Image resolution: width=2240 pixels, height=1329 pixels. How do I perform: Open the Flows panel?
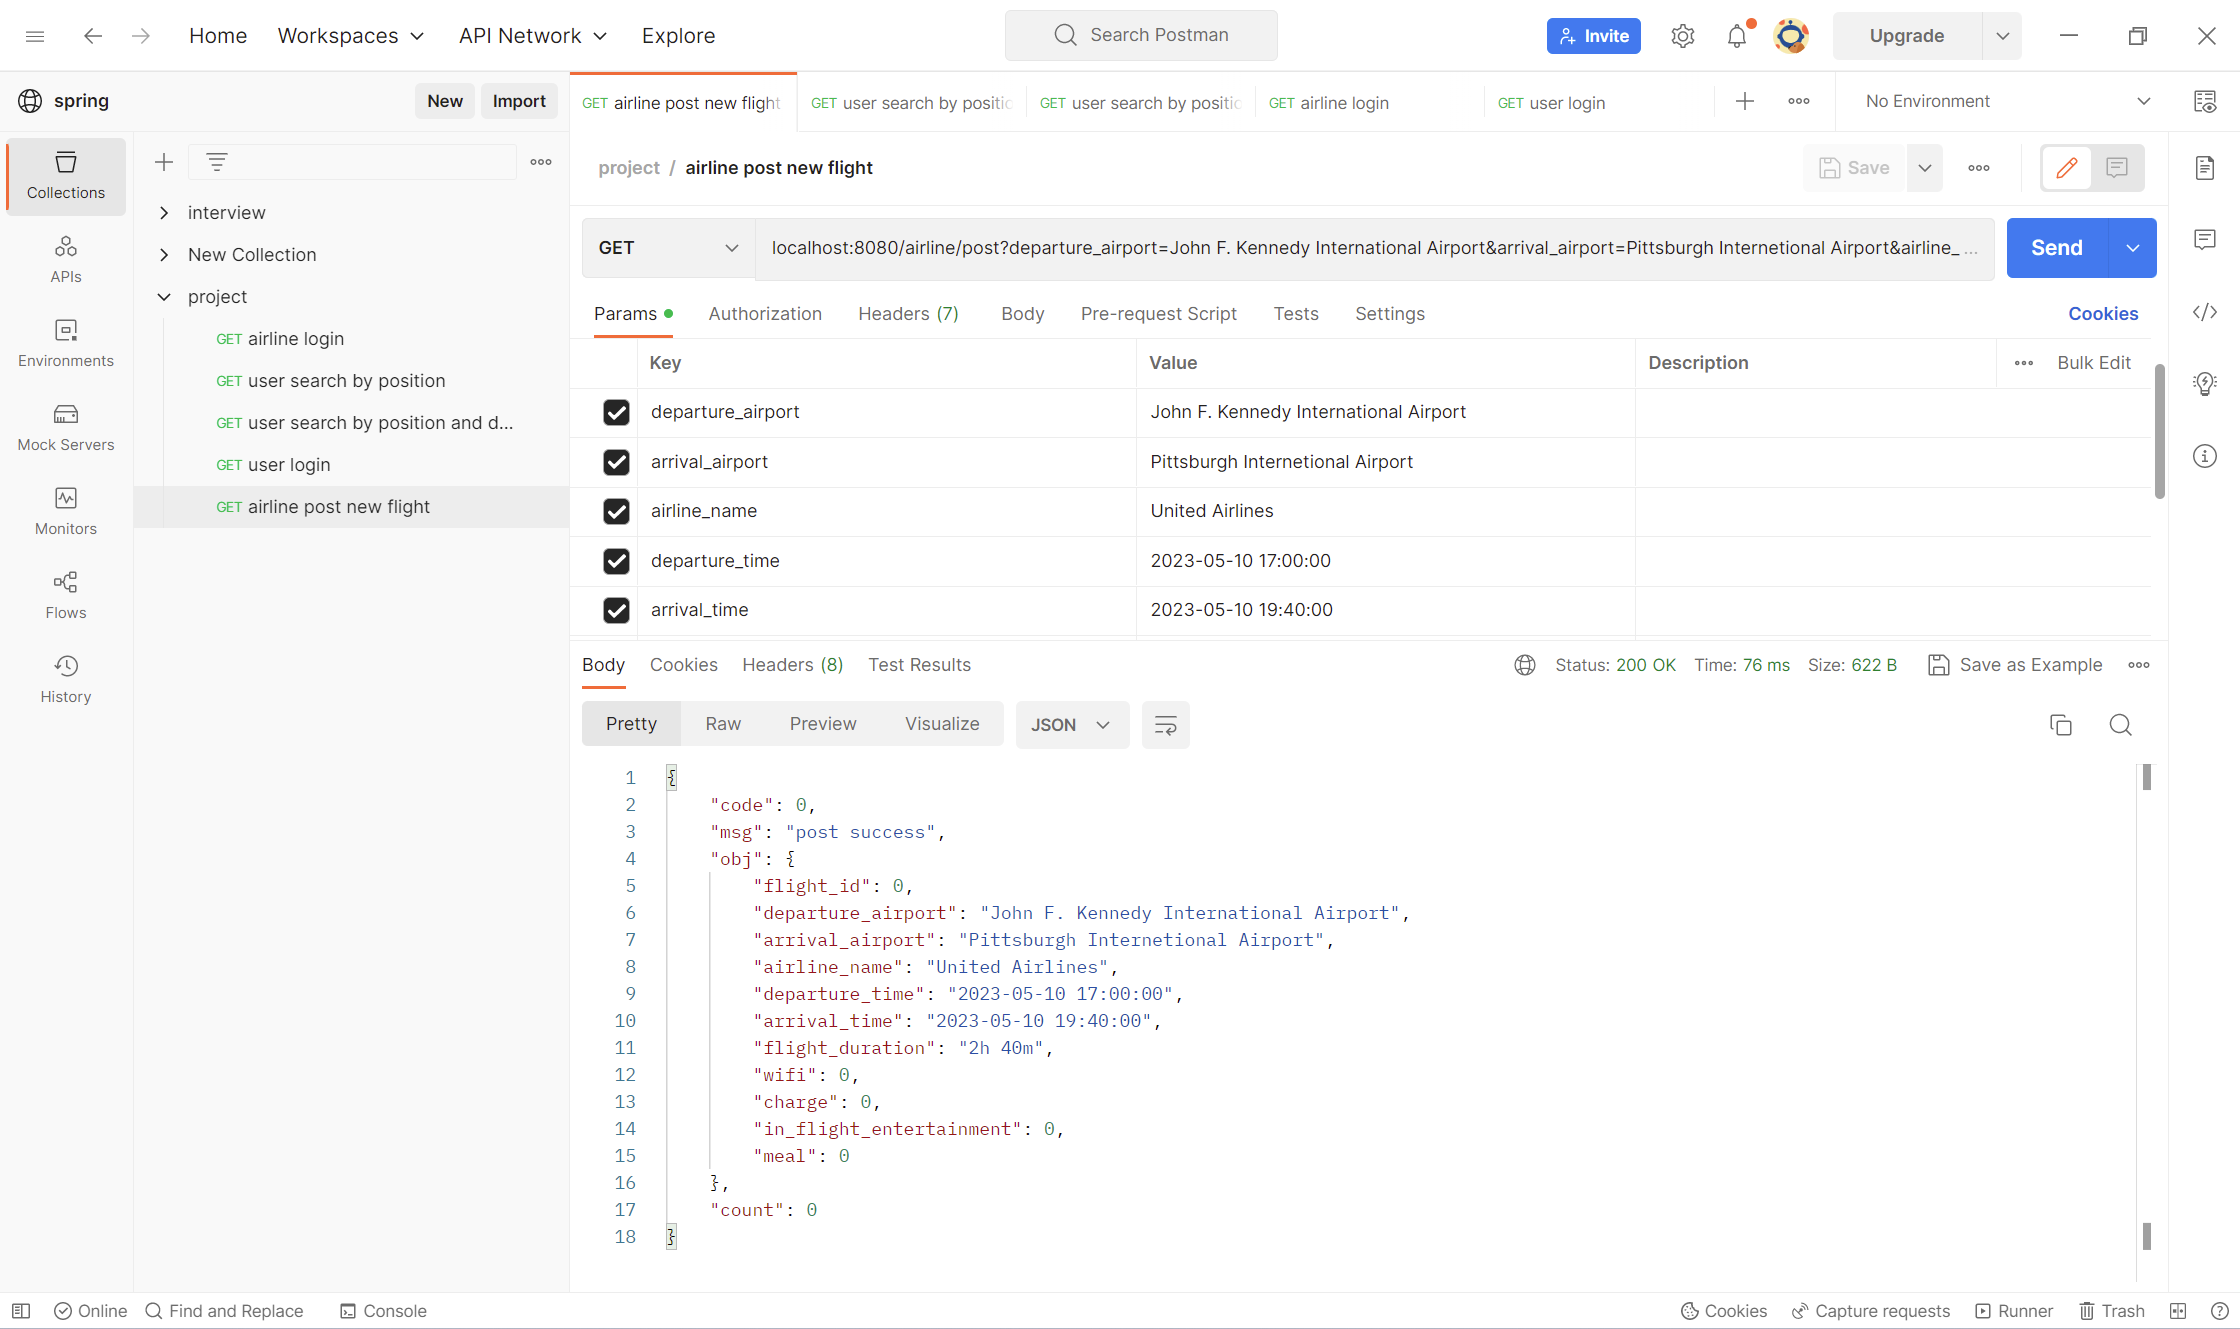66,596
